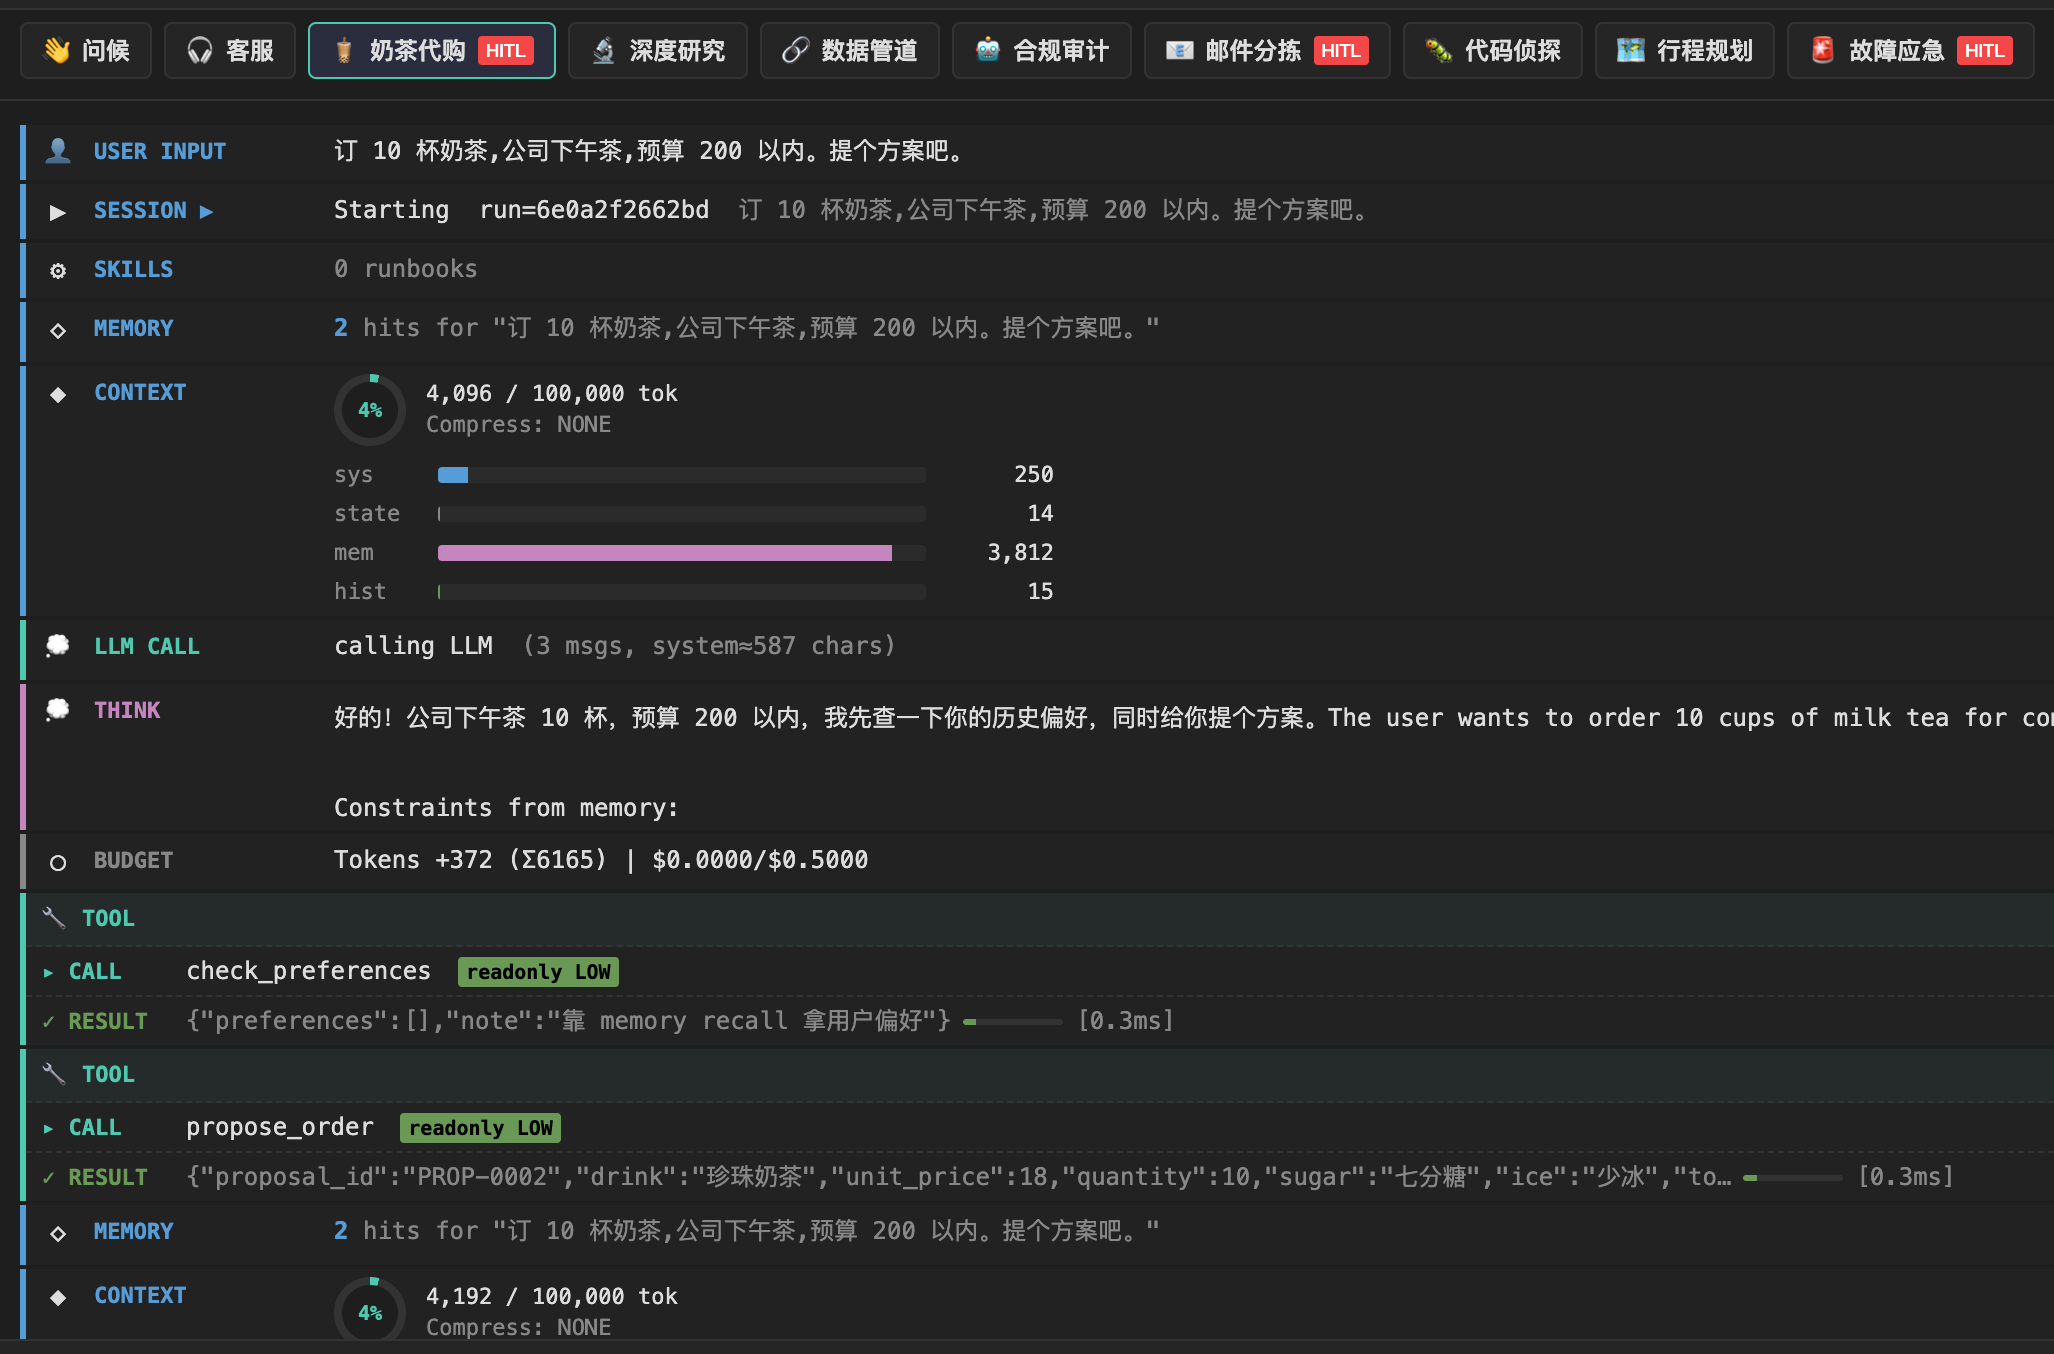Viewport: 2054px width, 1354px height.
Task: Expand the propose_order CALL triangle
Action: [x=48, y=1128]
